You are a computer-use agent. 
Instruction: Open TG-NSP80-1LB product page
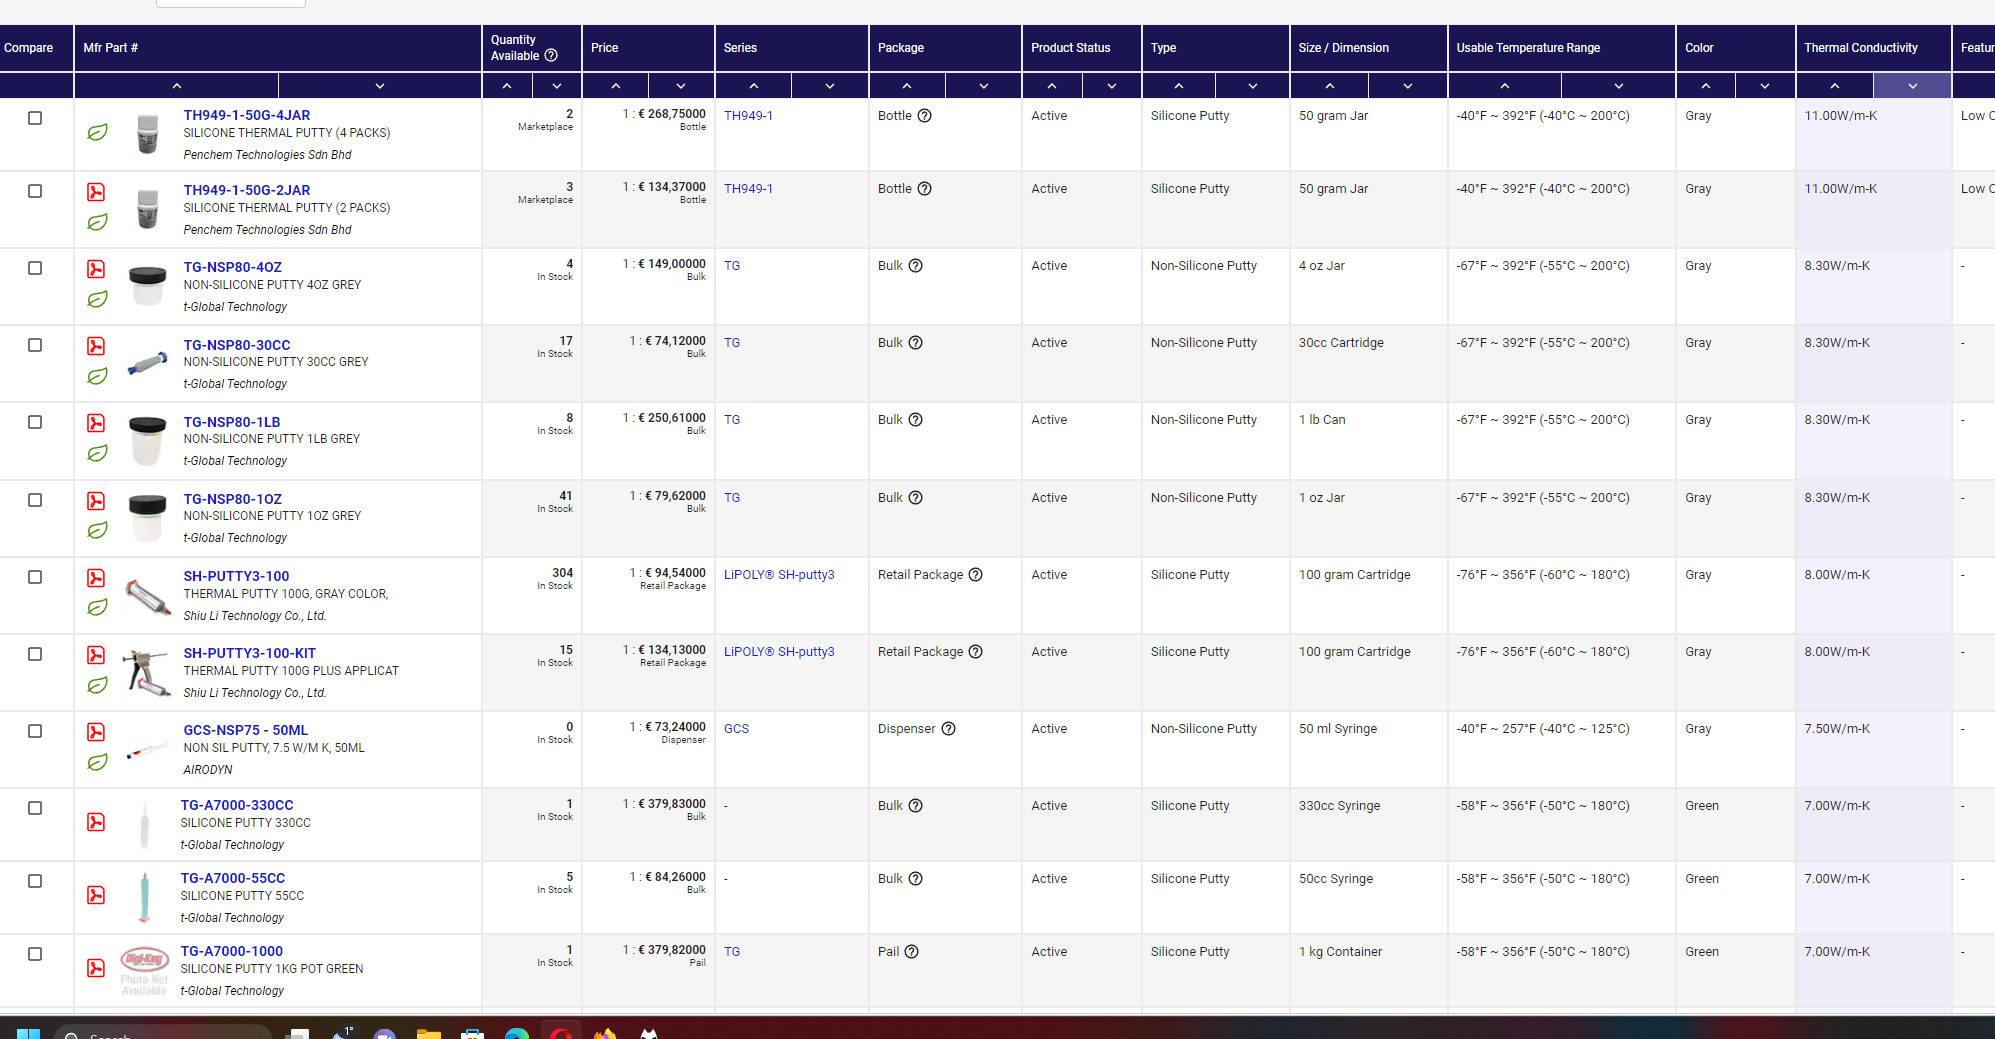click(232, 422)
